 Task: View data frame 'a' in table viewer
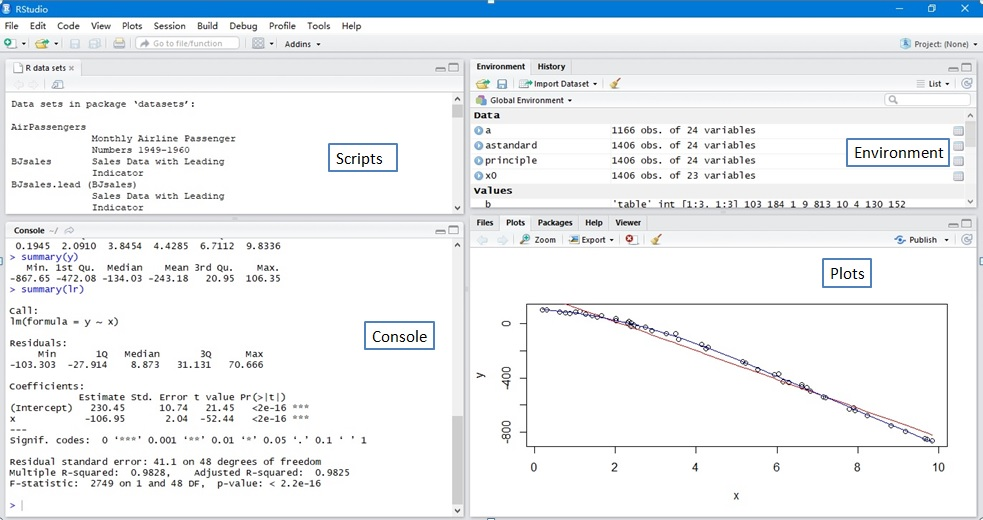click(x=958, y=130)
